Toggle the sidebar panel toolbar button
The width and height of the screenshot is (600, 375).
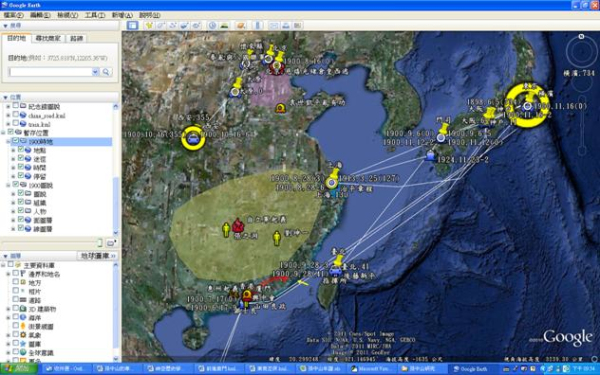coord(132,25)
